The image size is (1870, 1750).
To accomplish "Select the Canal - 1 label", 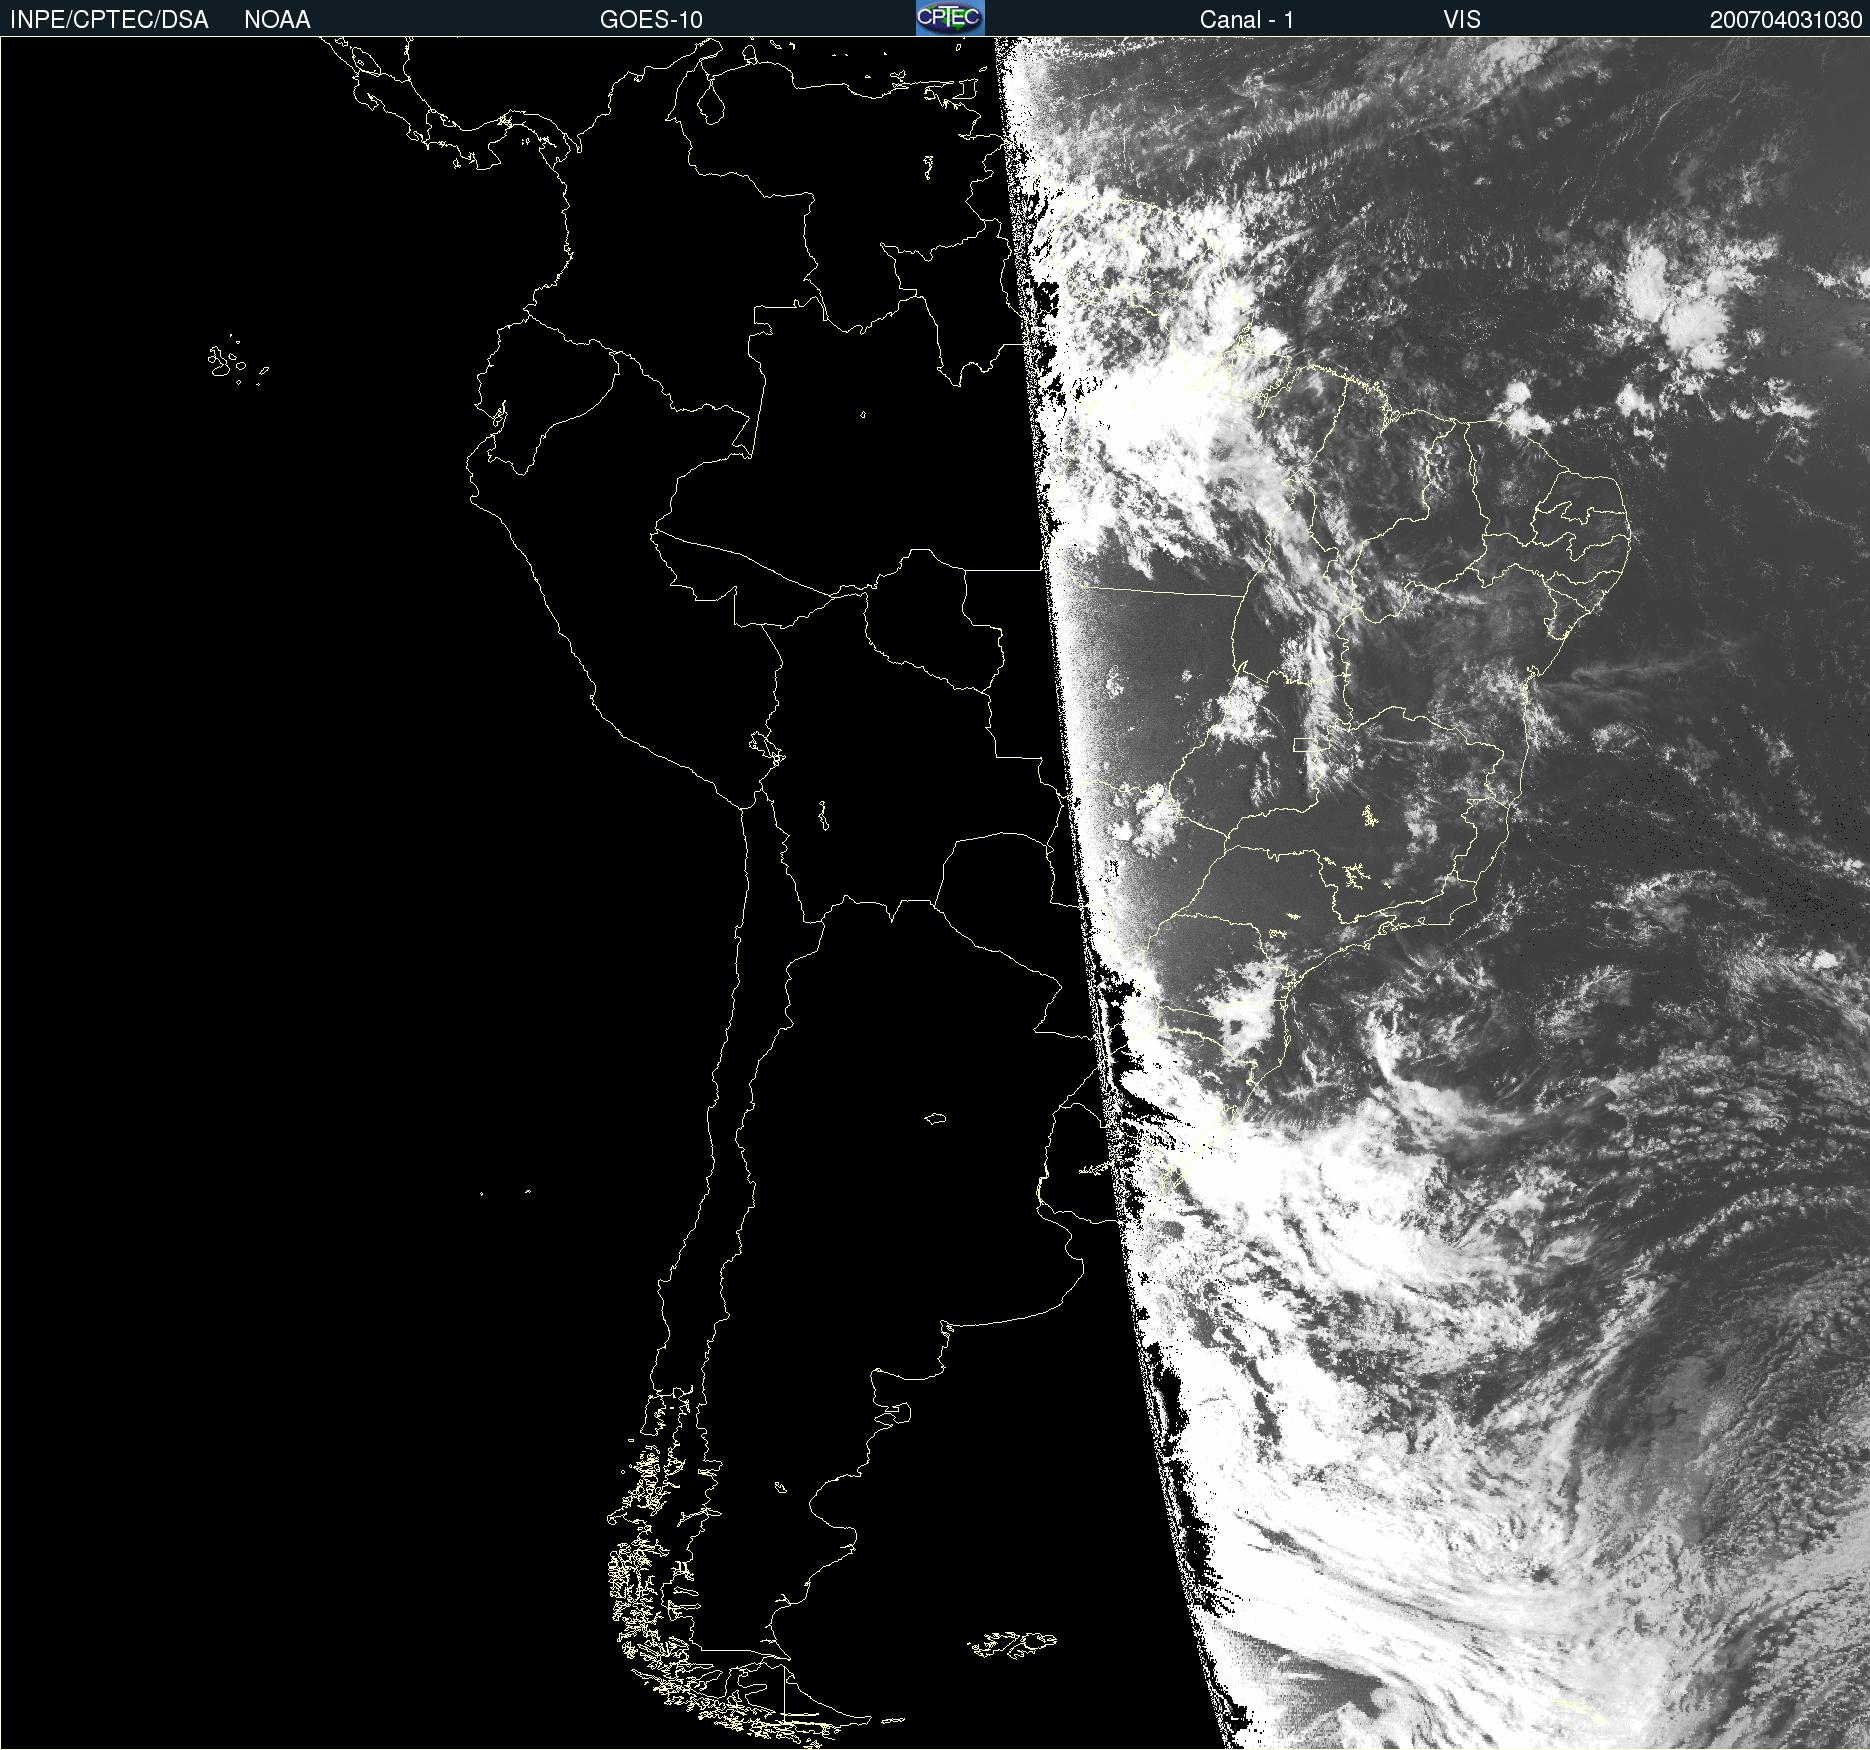I will (x=1246, y=20).
